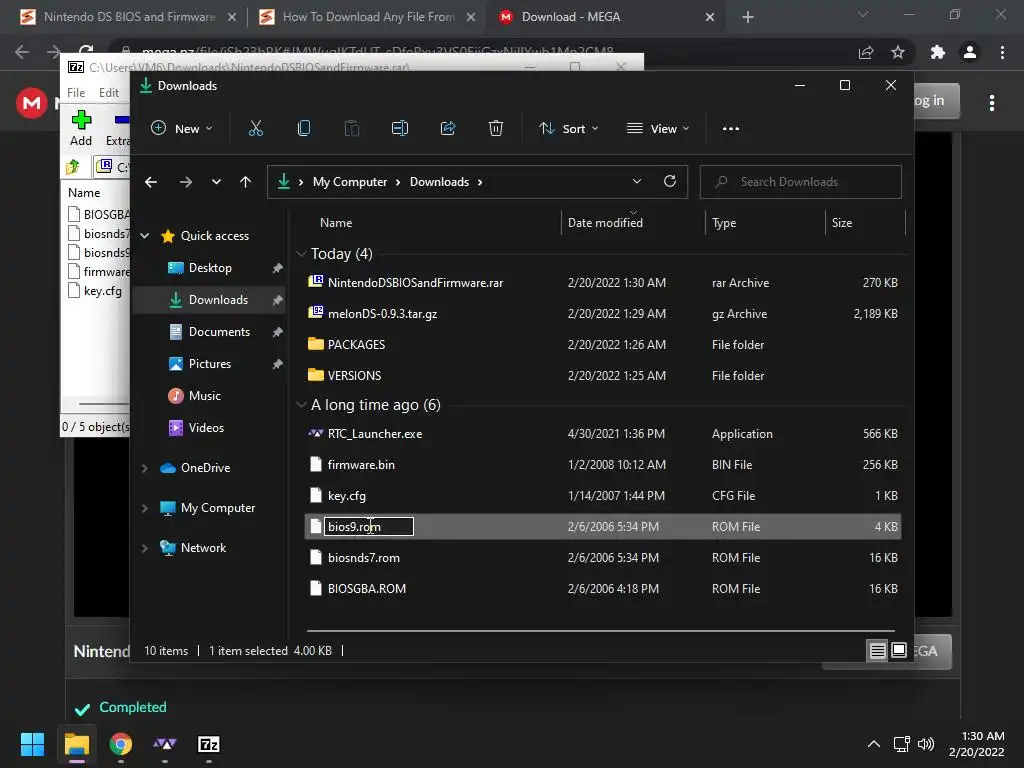Click the volume icon in system tray
This screenshot has width=1024, height=768.
[925, 744]
